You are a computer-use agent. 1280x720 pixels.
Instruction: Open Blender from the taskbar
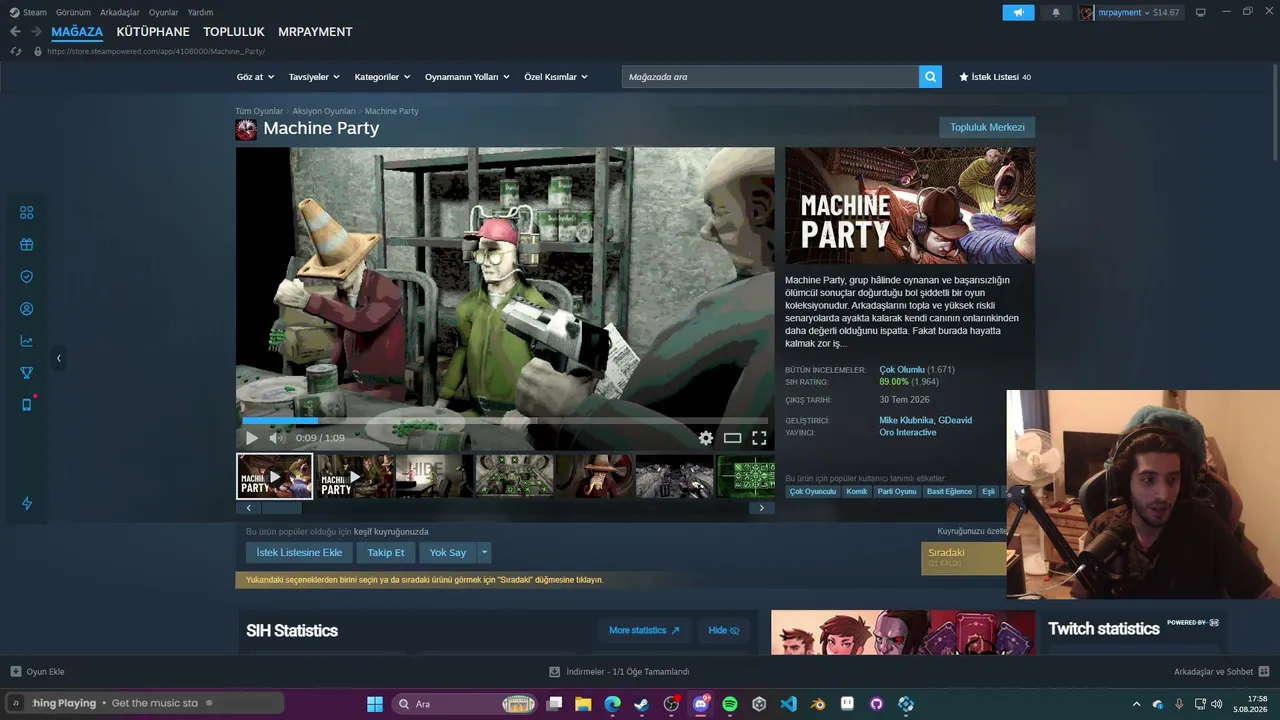(818, 704)
